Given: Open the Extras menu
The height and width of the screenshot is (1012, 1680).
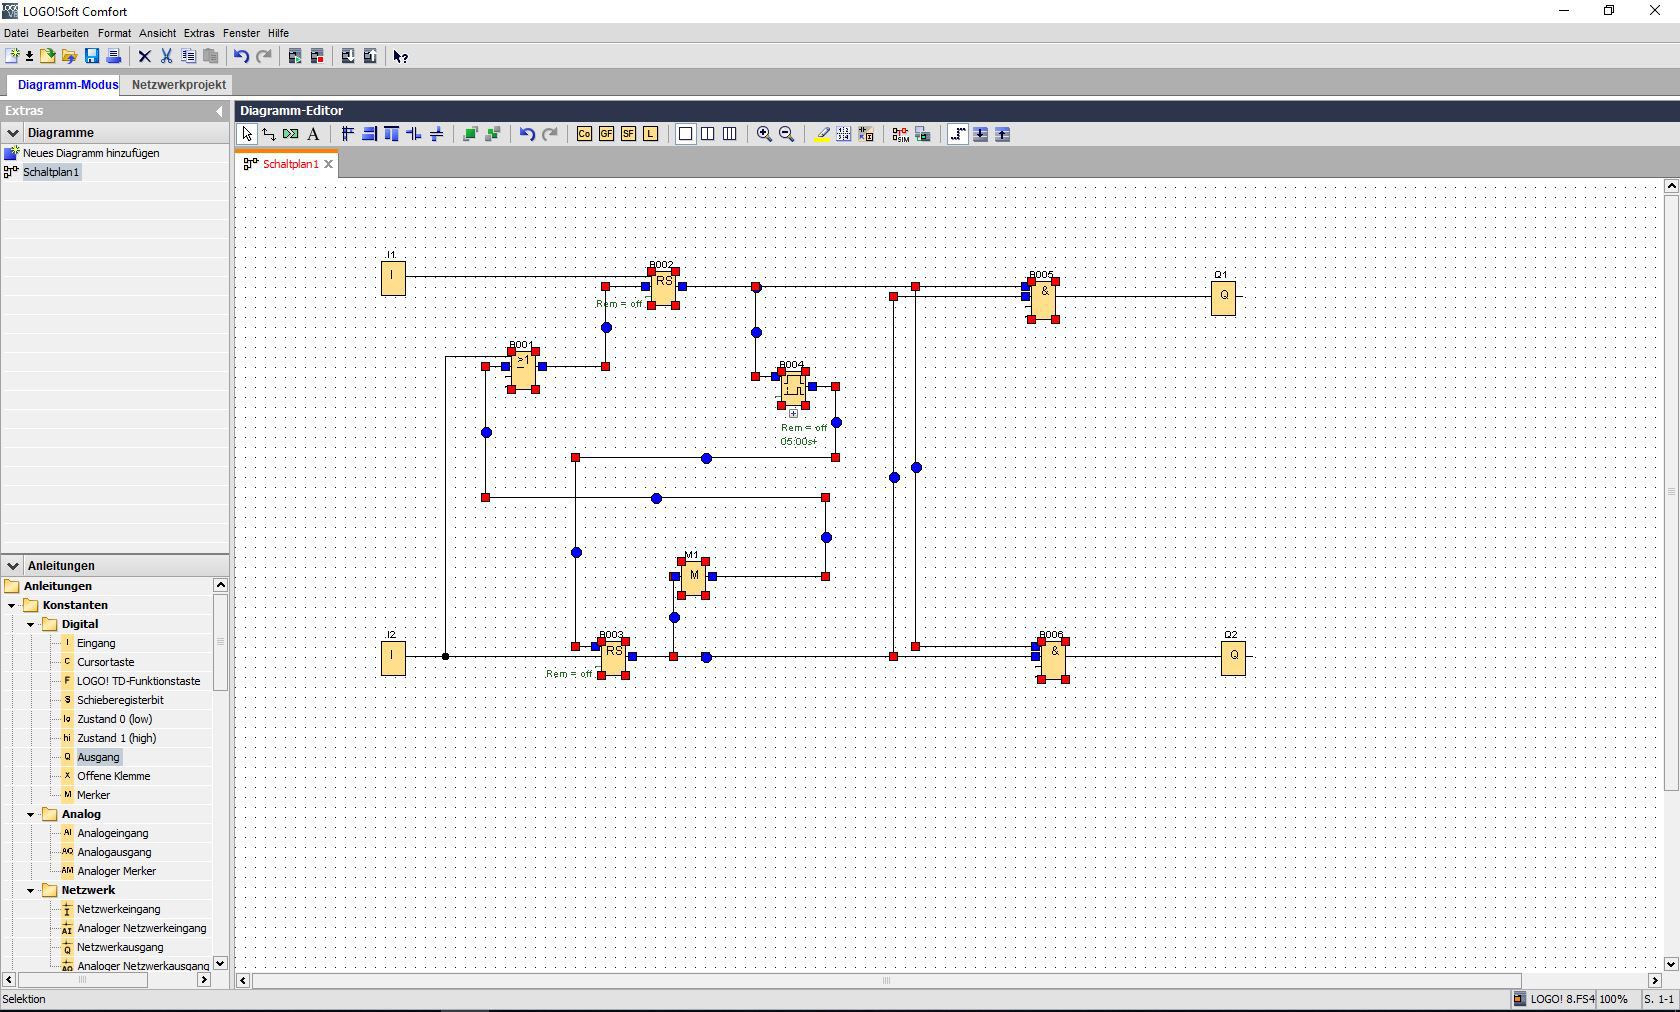Looking at the screenshot, I should 199,33.
